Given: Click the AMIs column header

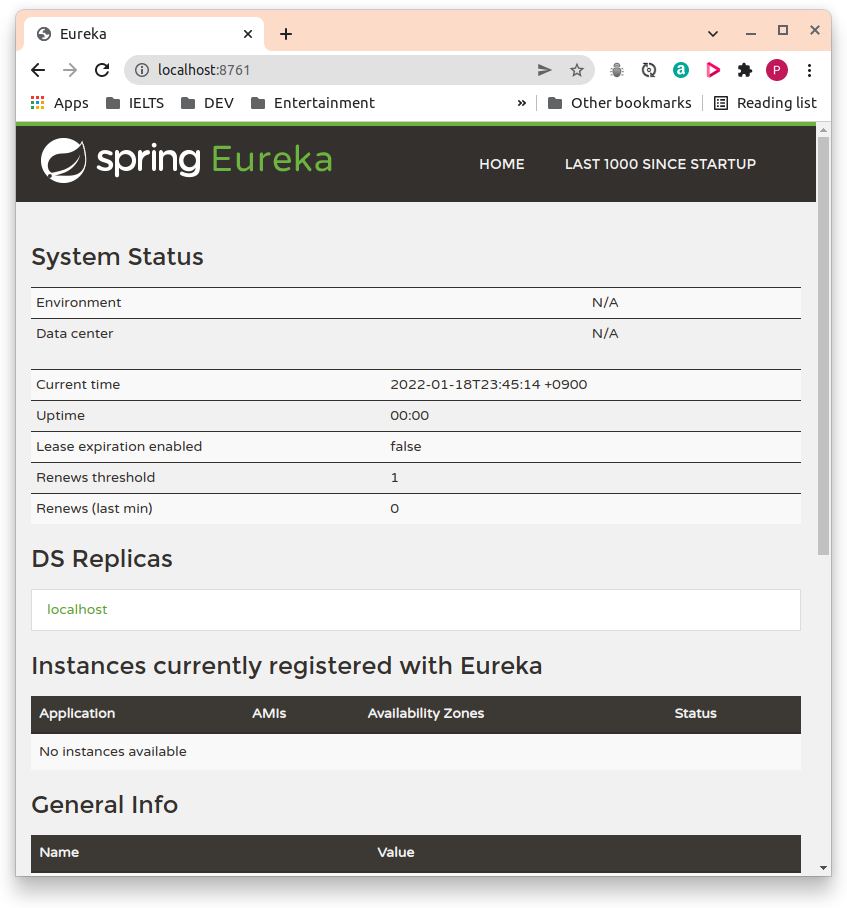Looking at the screenshot, I should [x=269, y=713].
